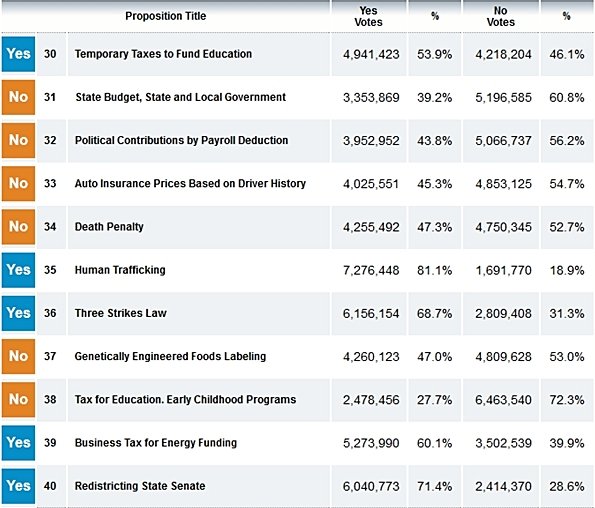
Task: Click the 72.3% No percentage cell
Action: [567, 400]
